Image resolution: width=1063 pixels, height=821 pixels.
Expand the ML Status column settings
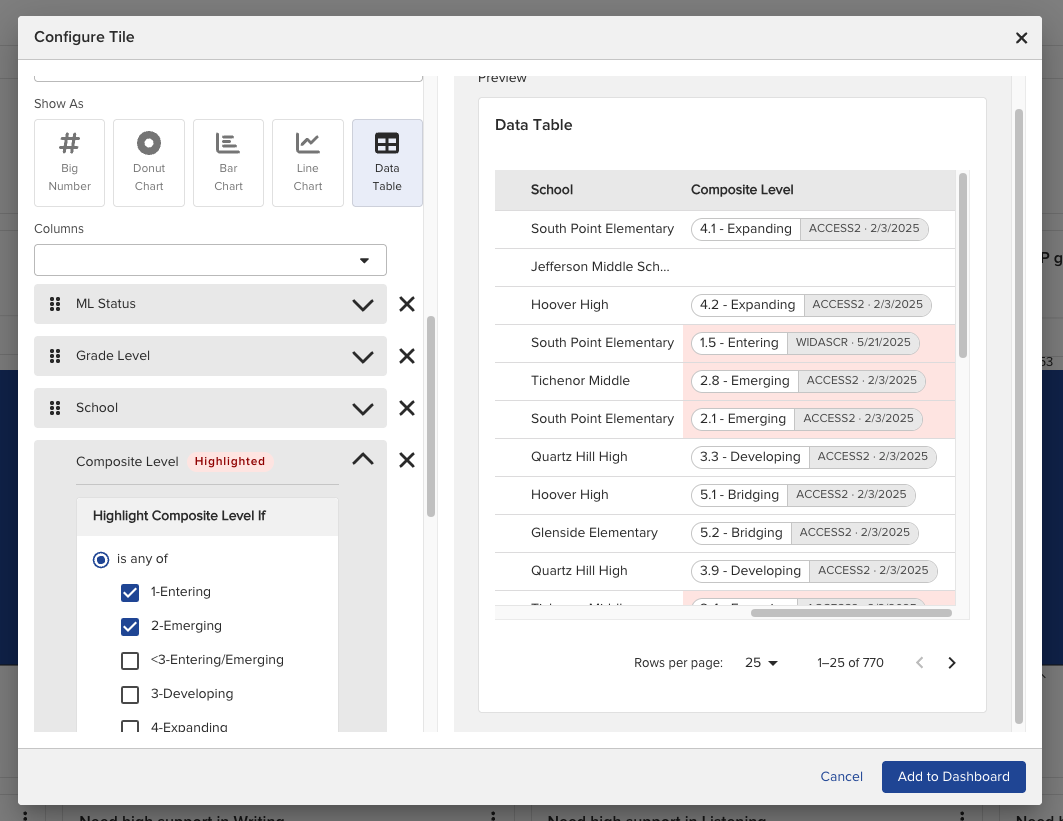(363, 304)
